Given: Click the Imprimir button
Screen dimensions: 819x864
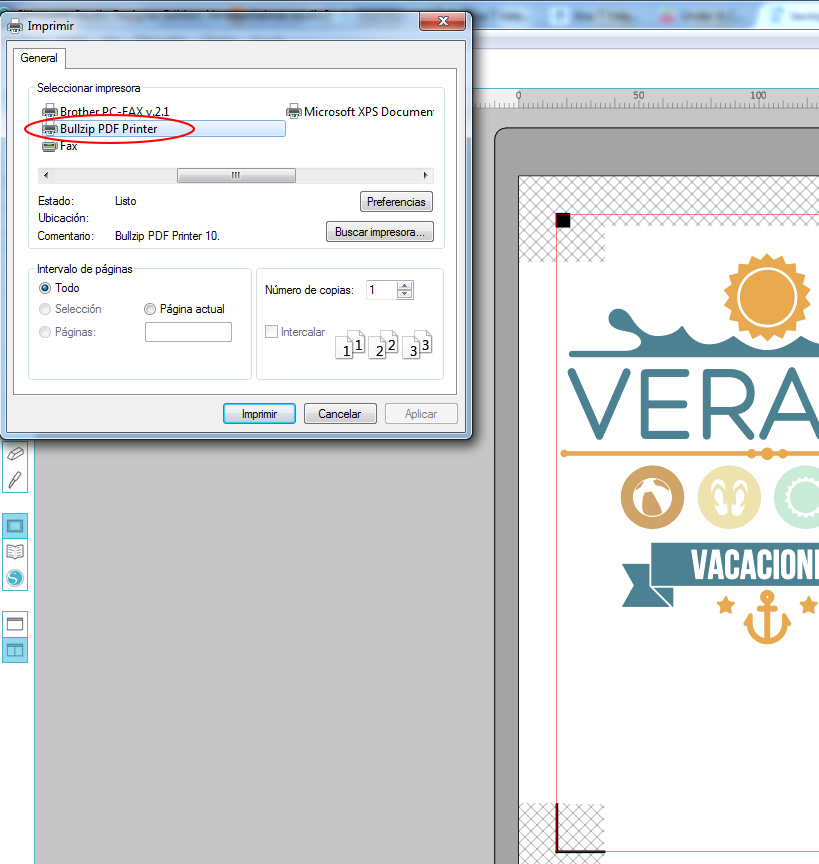Looking at the screenshot, I should [259, 414].
